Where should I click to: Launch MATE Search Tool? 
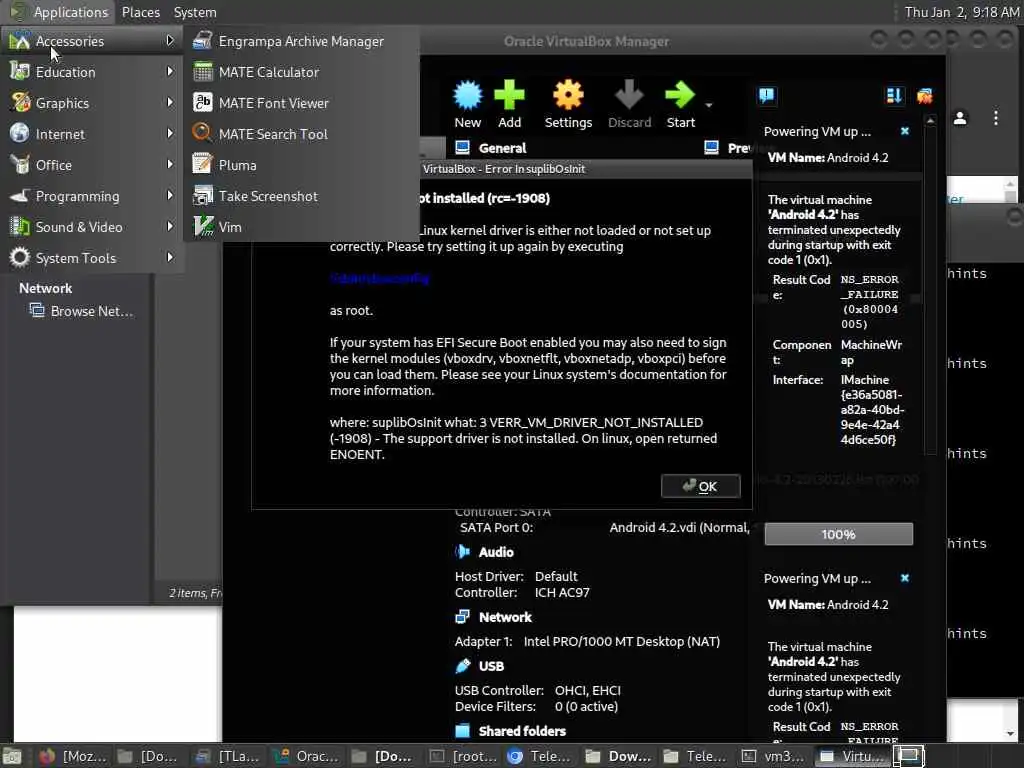(x=302, y=134)
